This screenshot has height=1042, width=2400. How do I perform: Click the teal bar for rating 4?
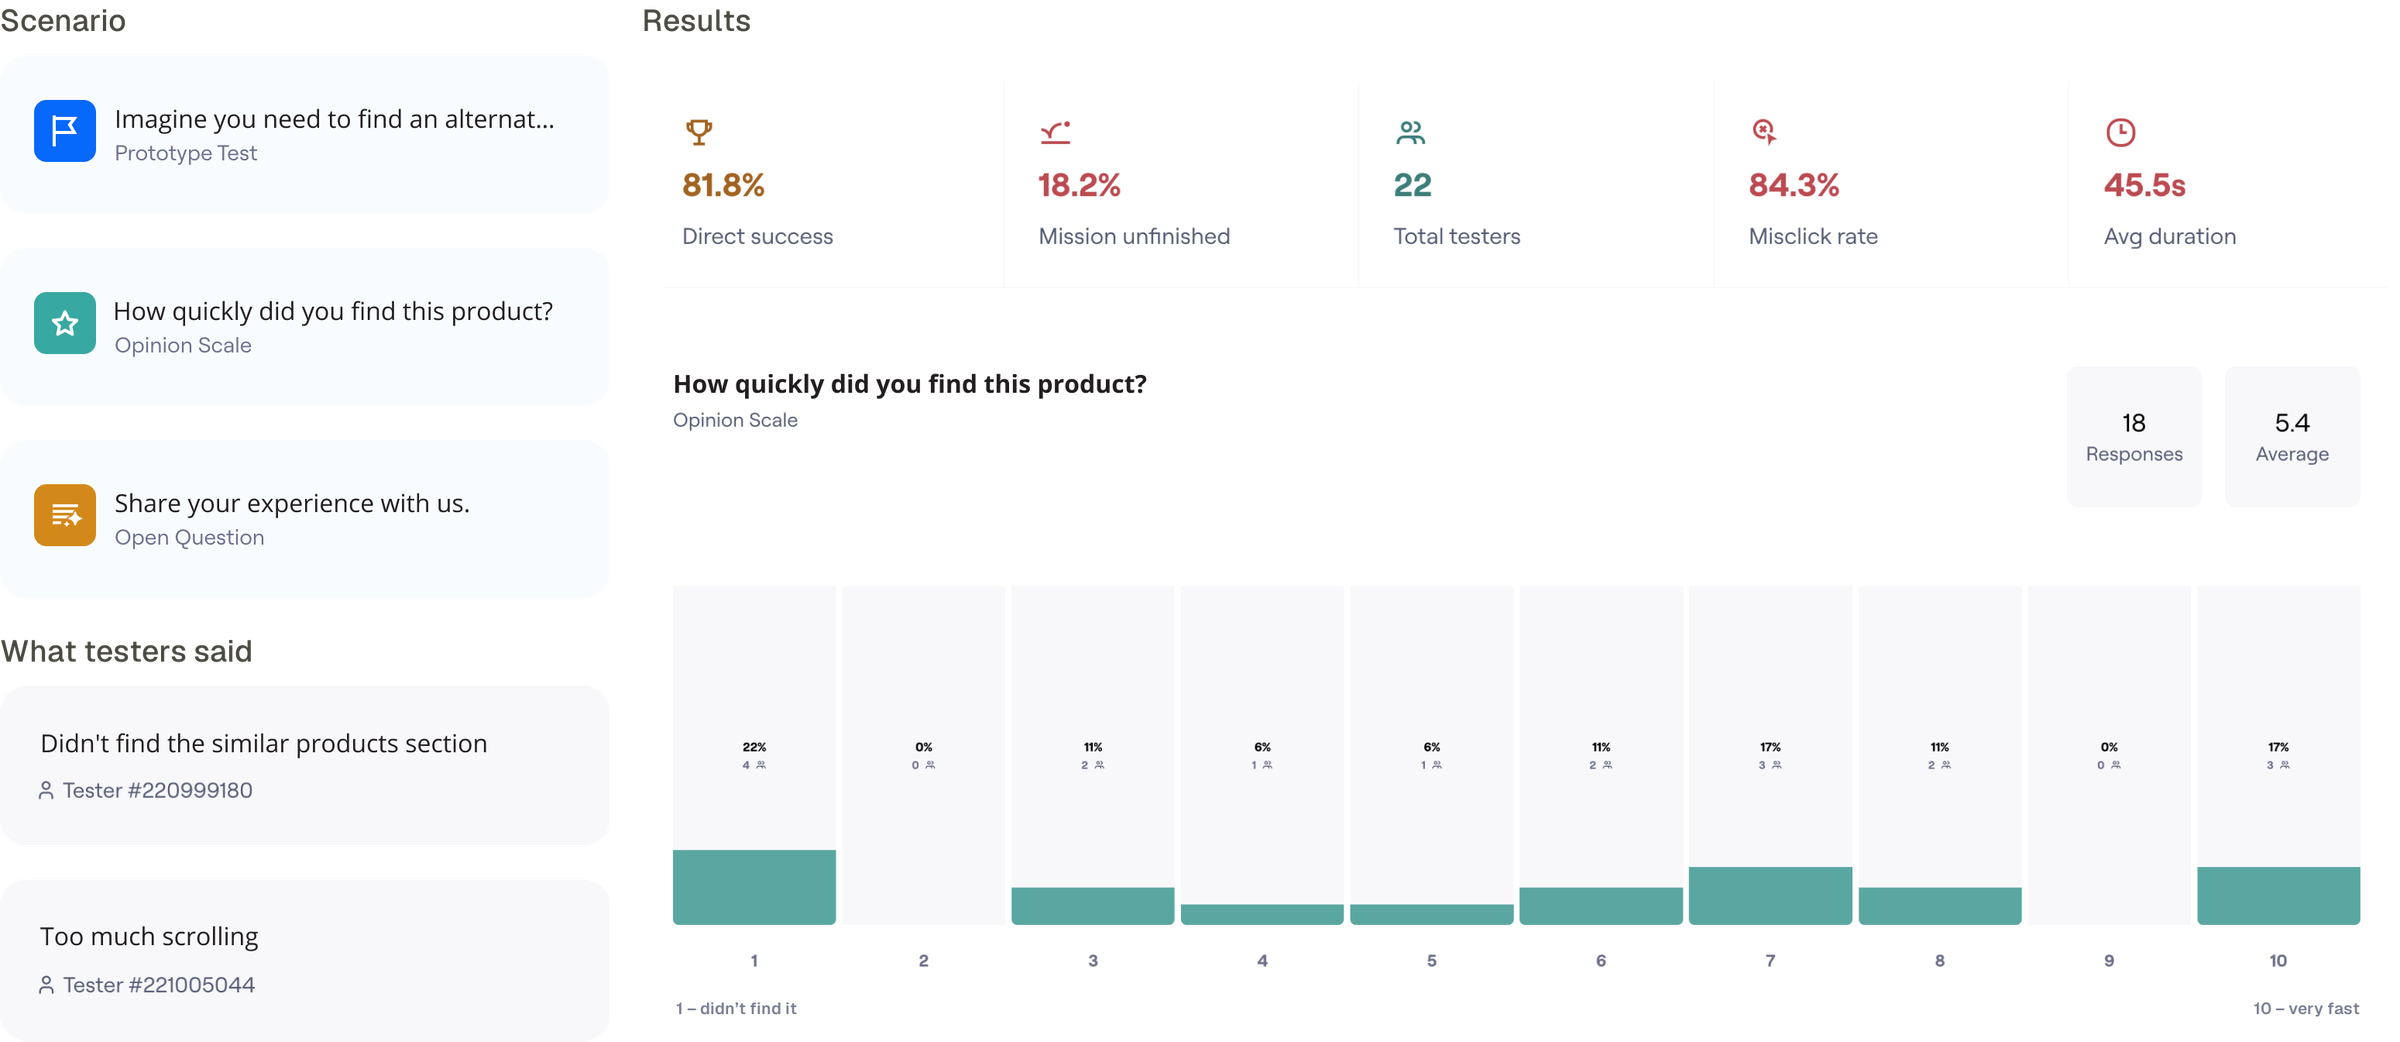1262,914
